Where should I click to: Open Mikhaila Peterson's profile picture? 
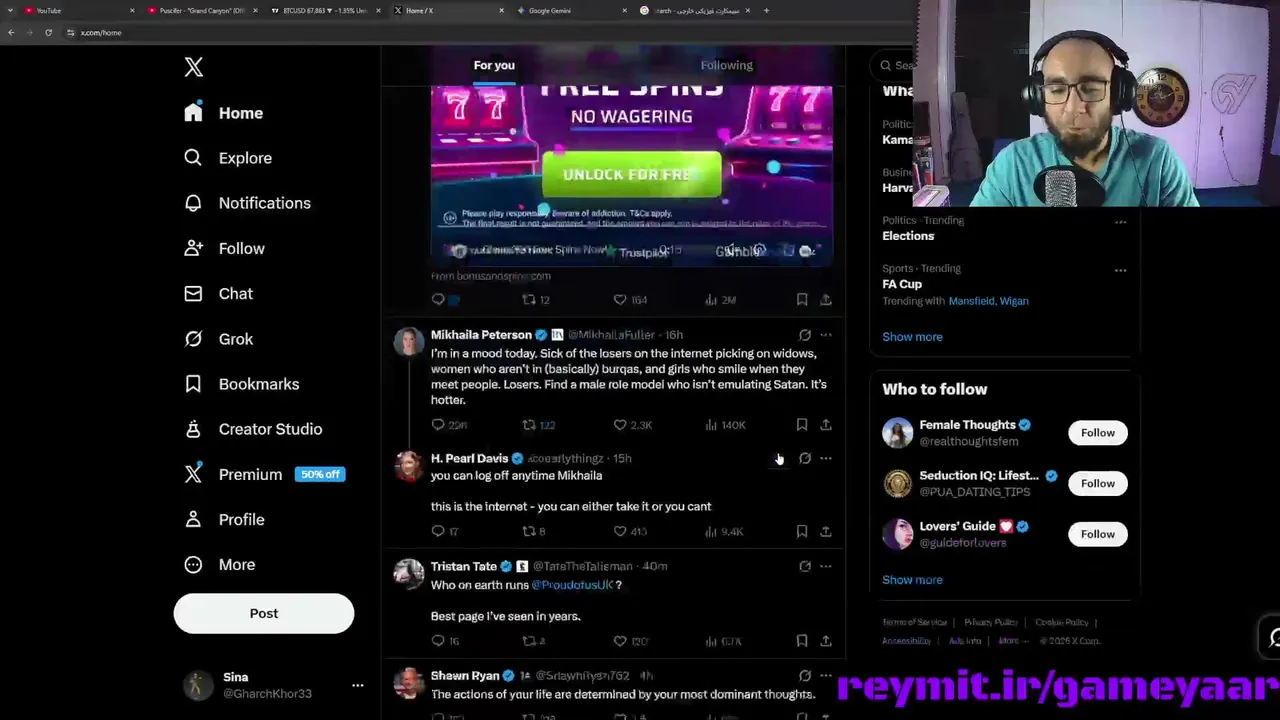point(408,342)
